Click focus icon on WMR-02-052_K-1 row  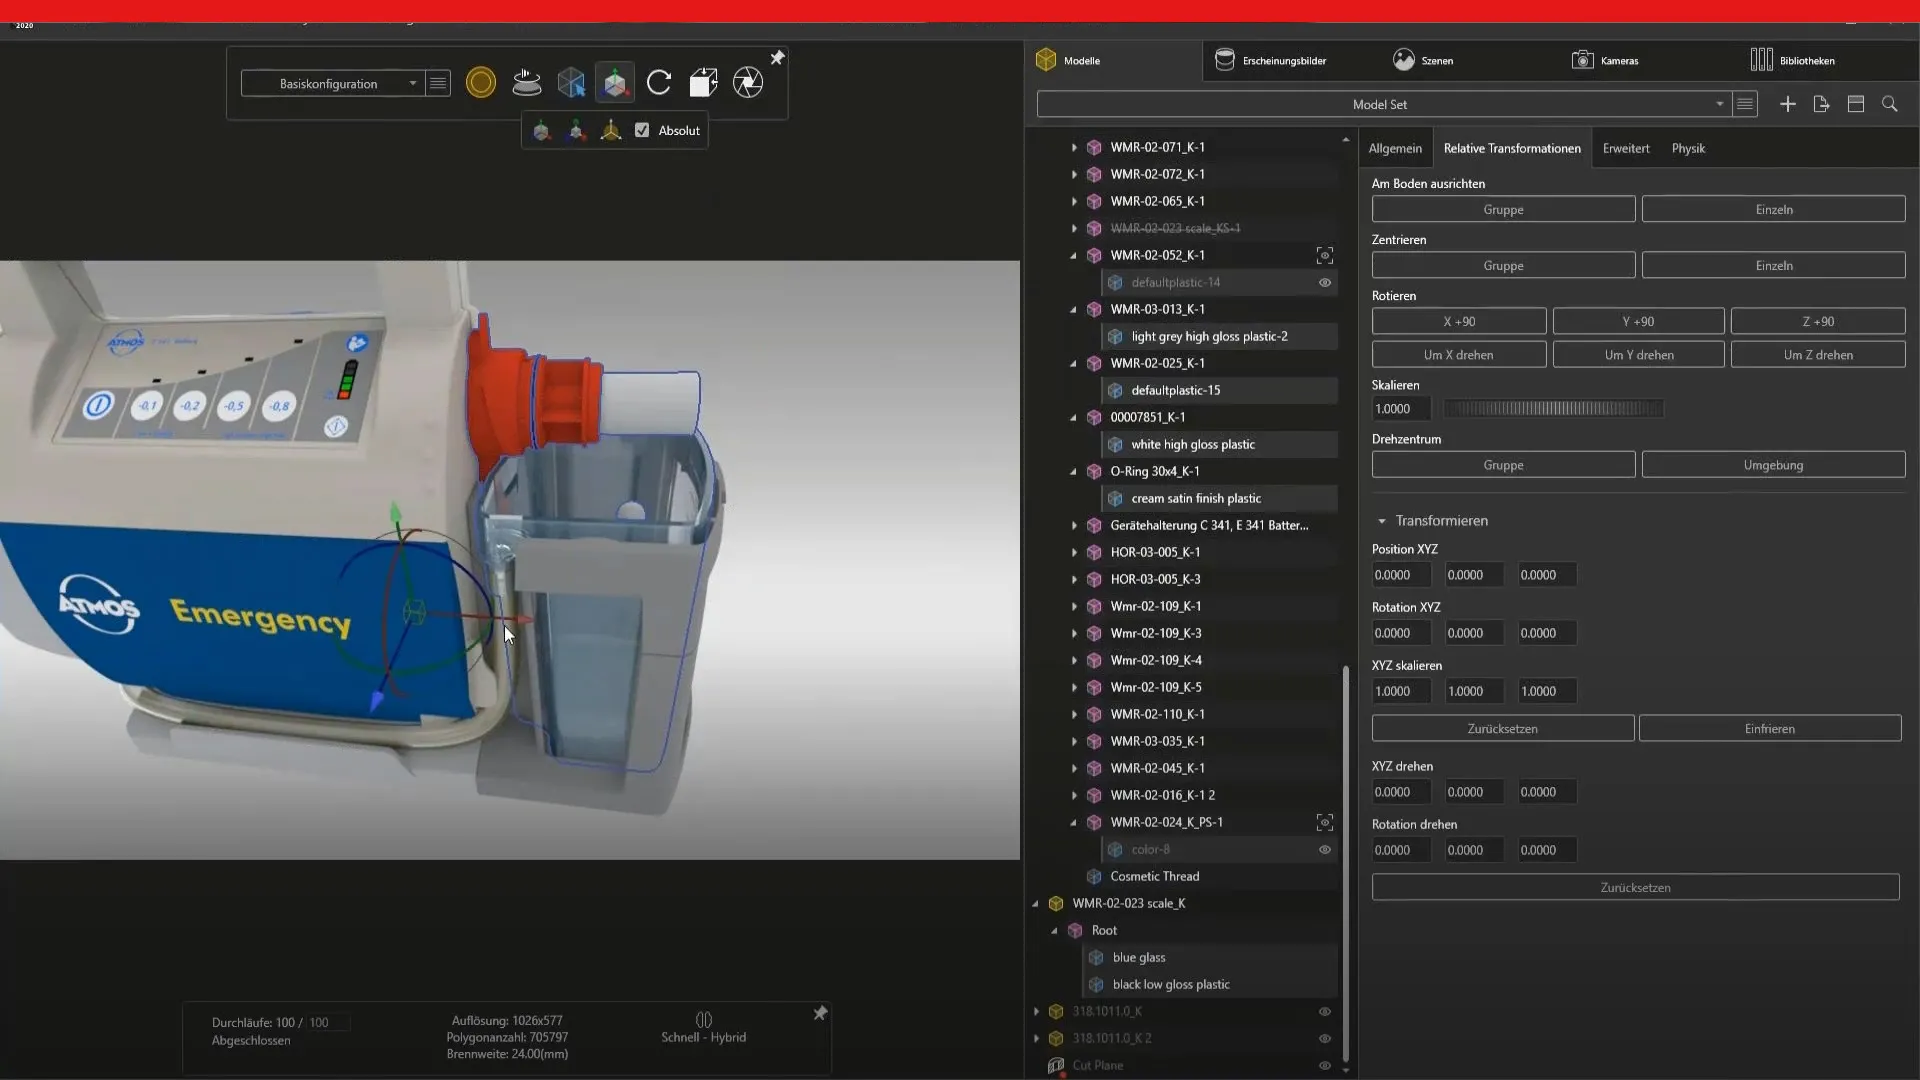(x=1325, y=256)
